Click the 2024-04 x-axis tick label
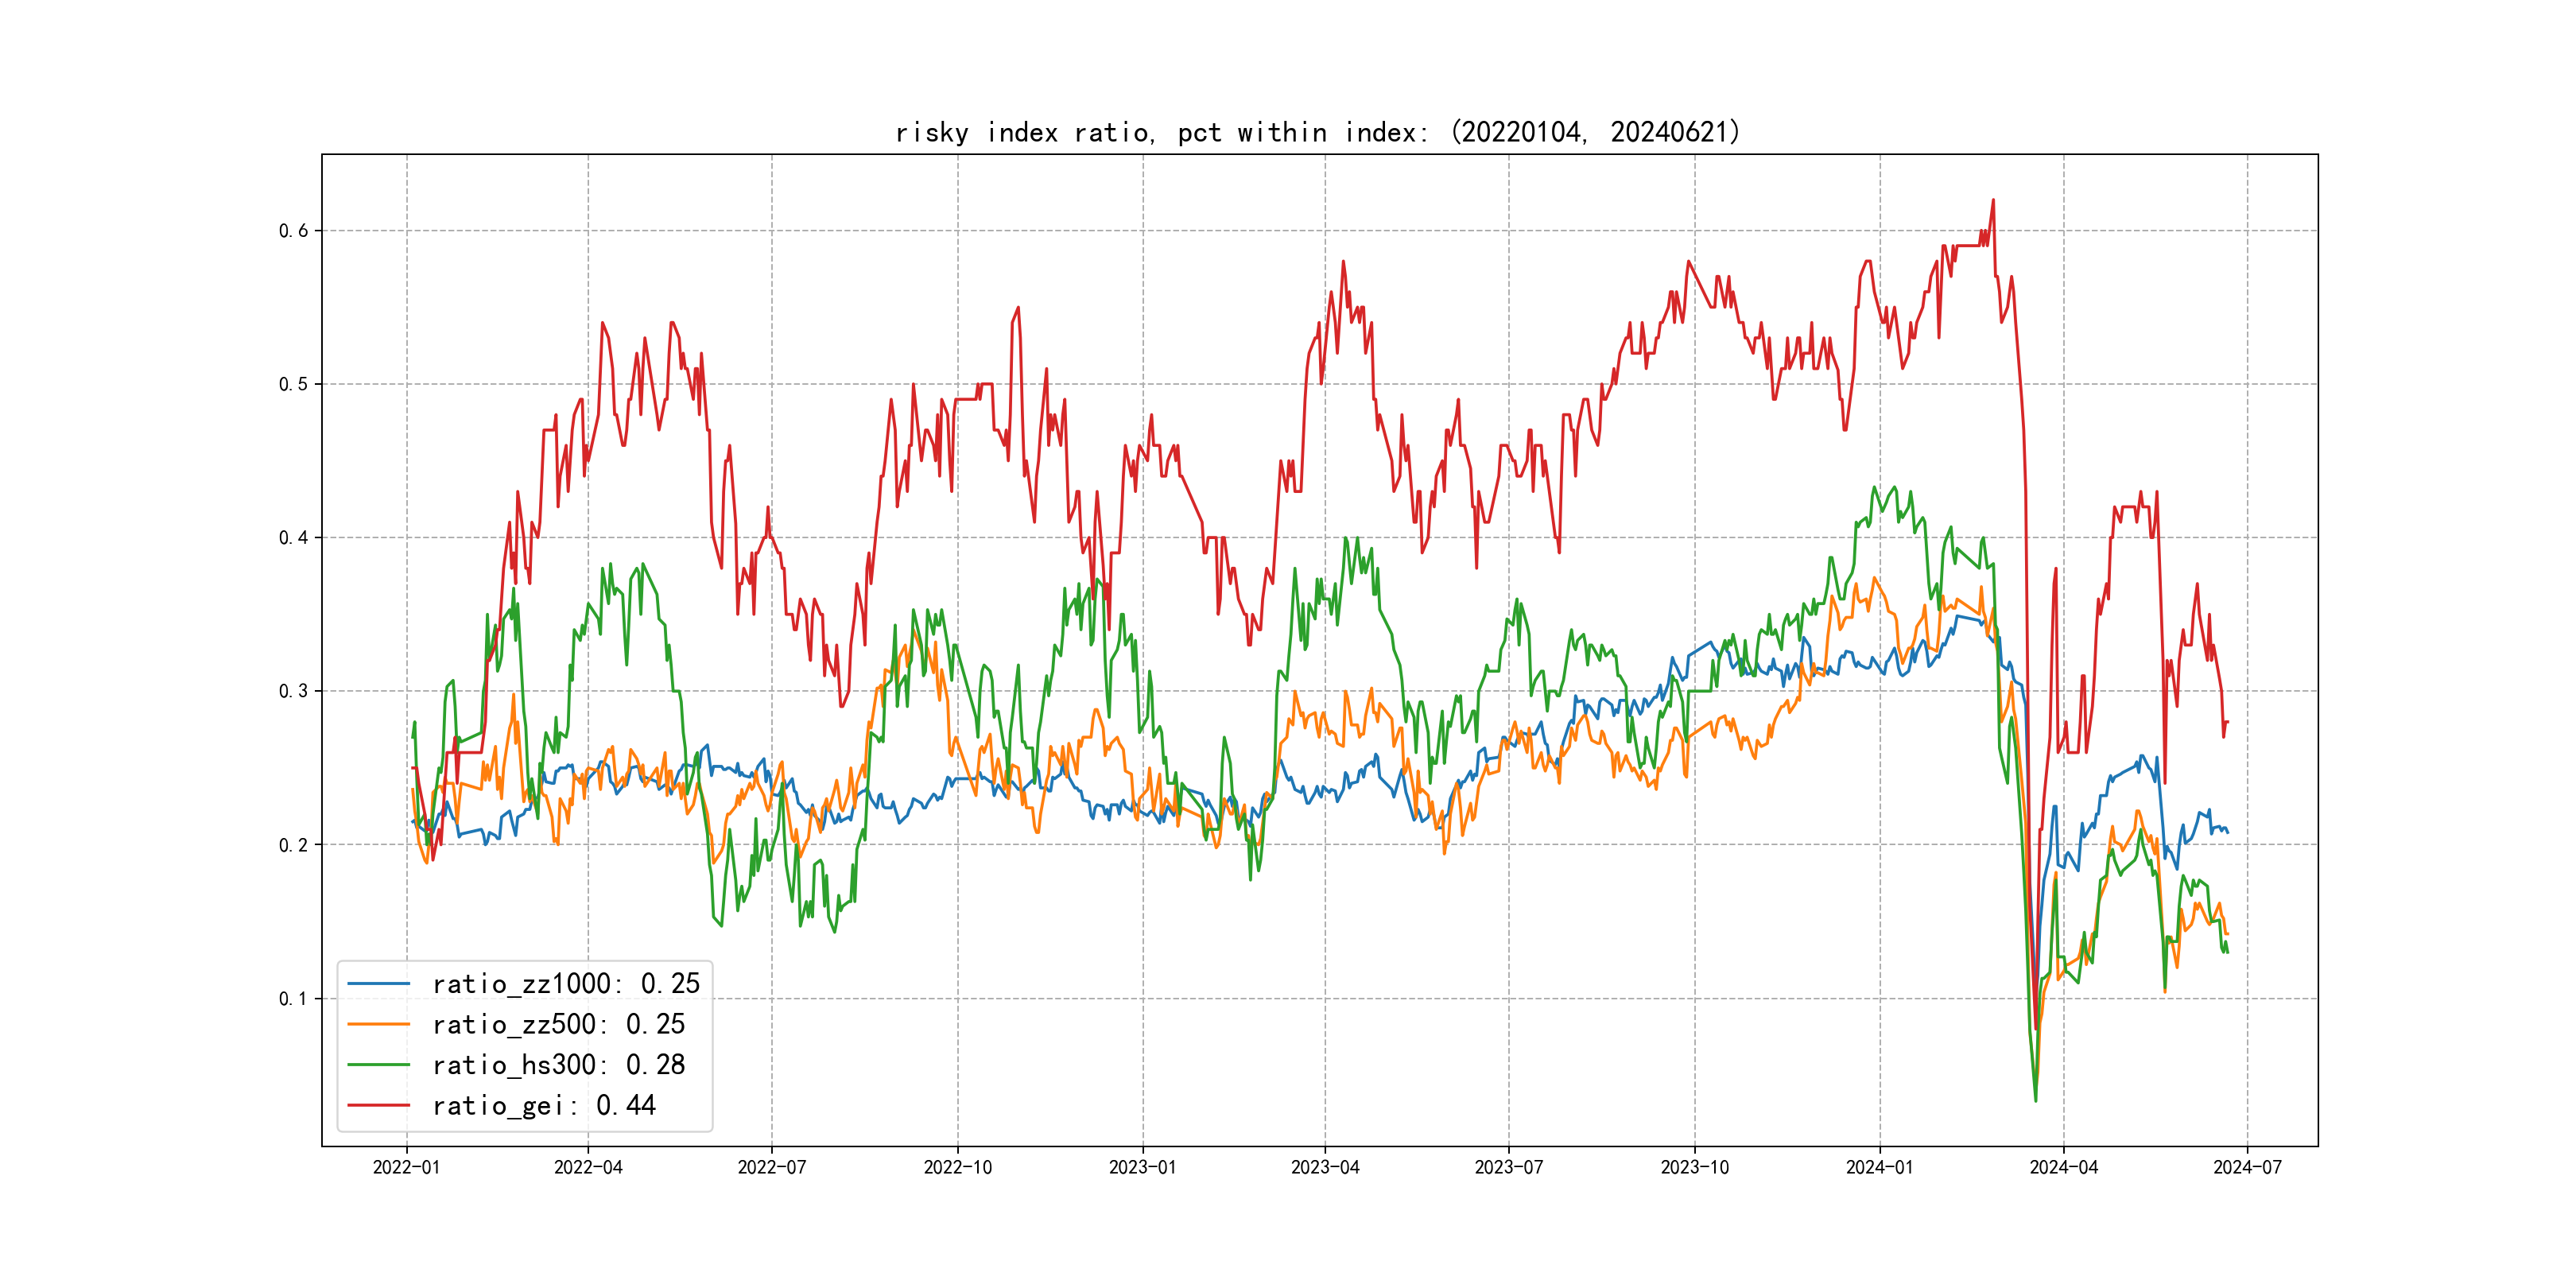2576x1288 pixels. [x=2063, y=1167]
